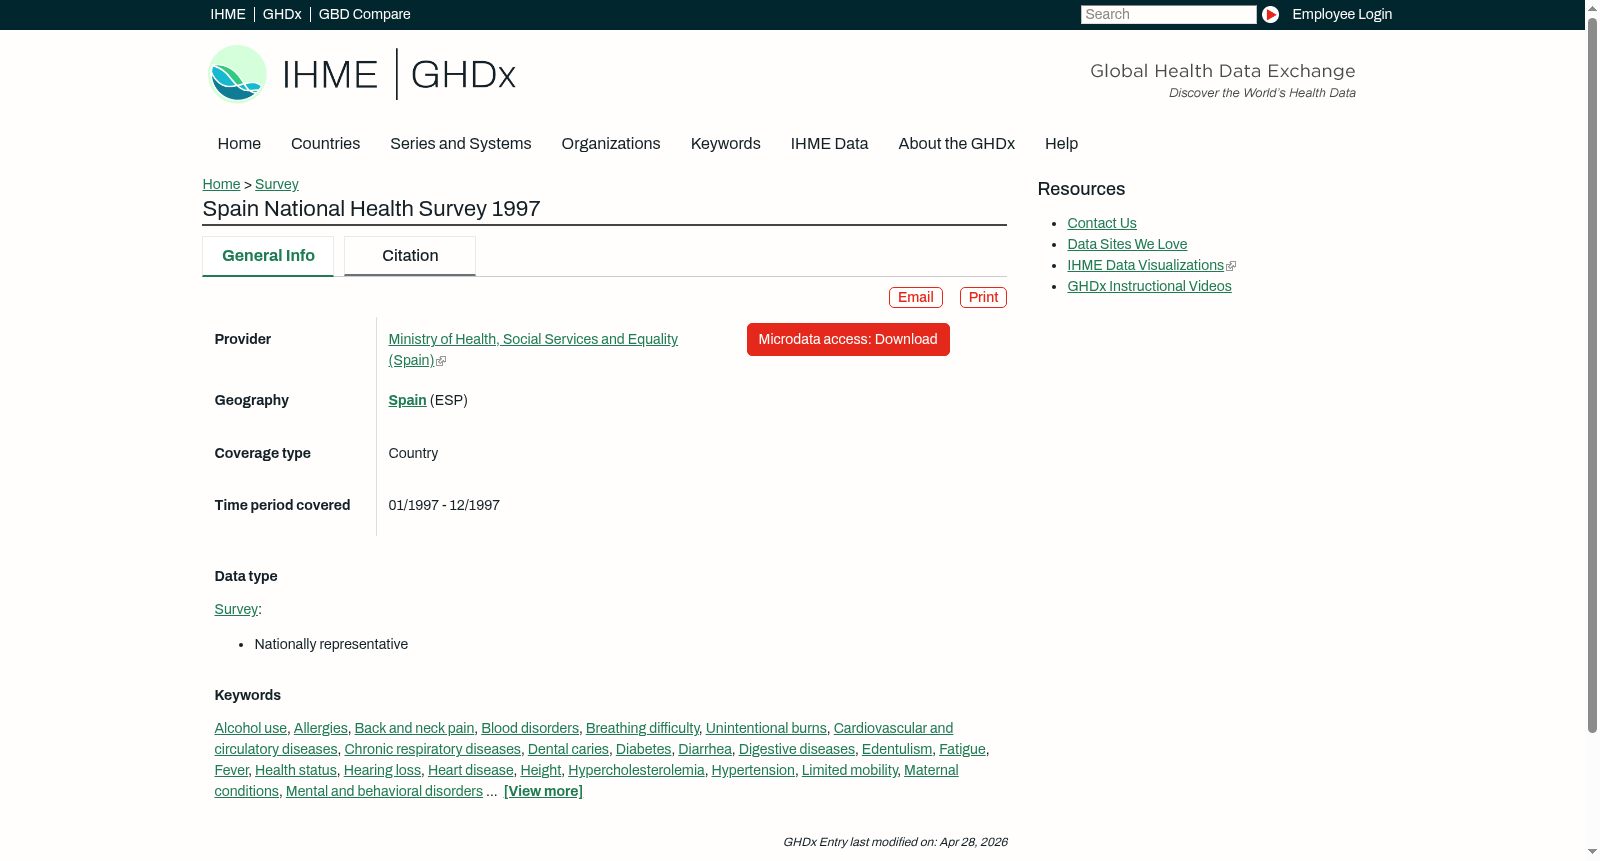
Task: Expand keywords with View more
Action: pos(543,792)
